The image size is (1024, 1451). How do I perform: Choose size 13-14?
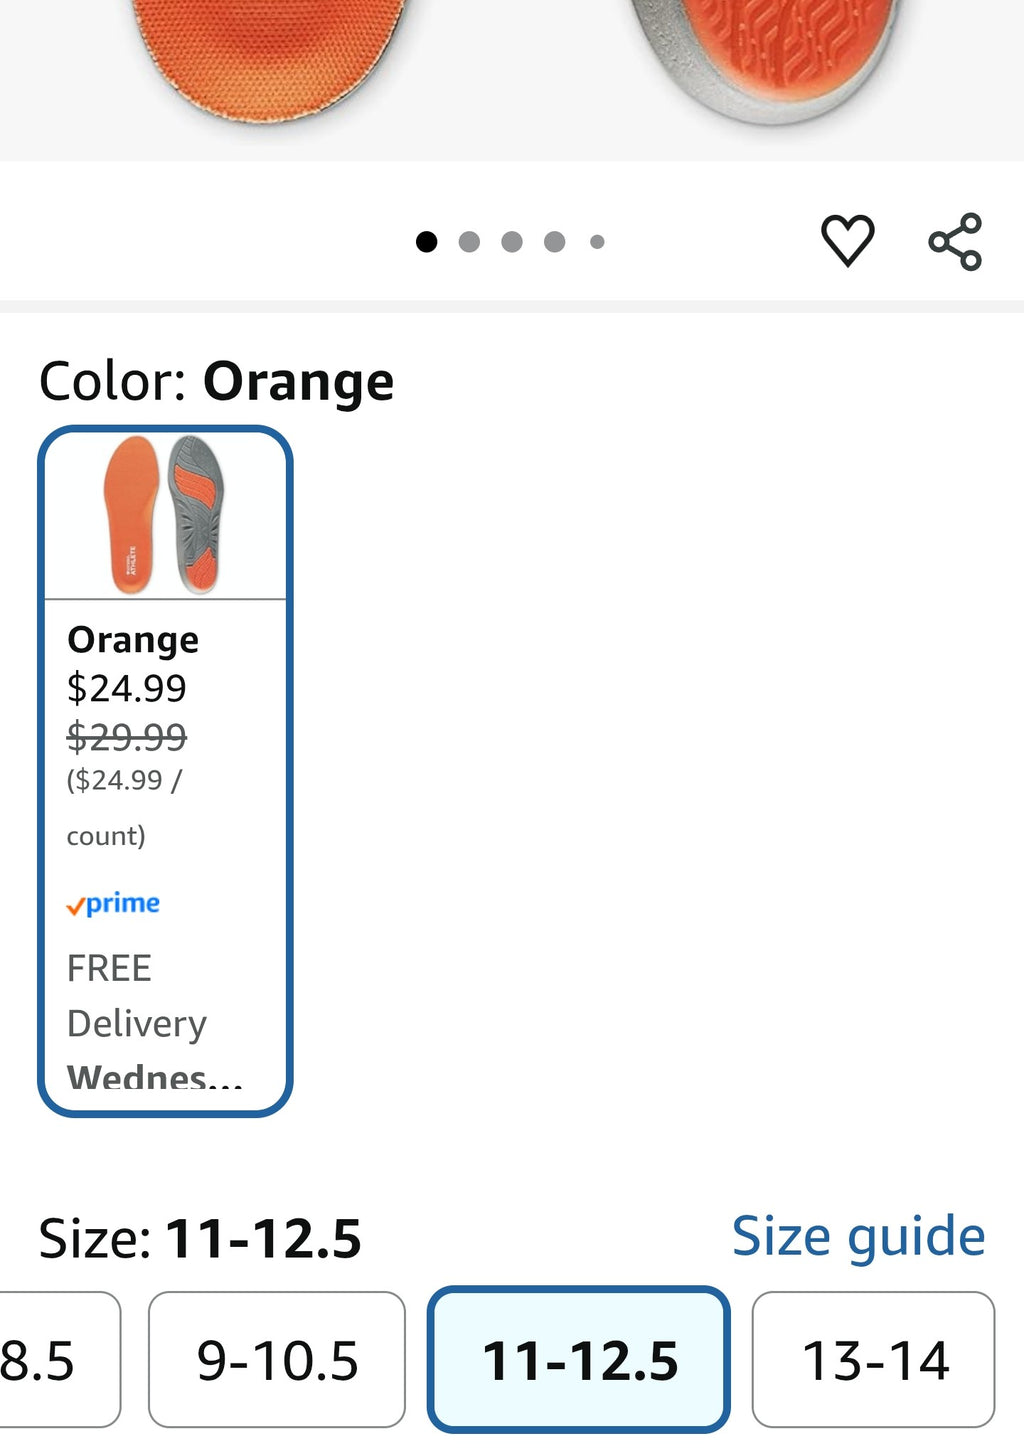pyautogui.click(x=874, y=1360)
